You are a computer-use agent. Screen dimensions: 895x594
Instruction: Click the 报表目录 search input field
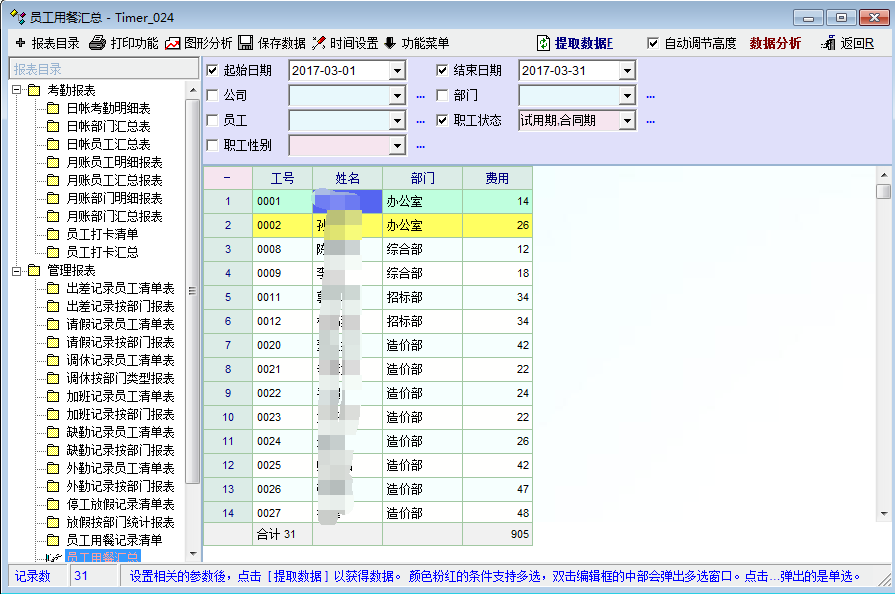point(98,69)
